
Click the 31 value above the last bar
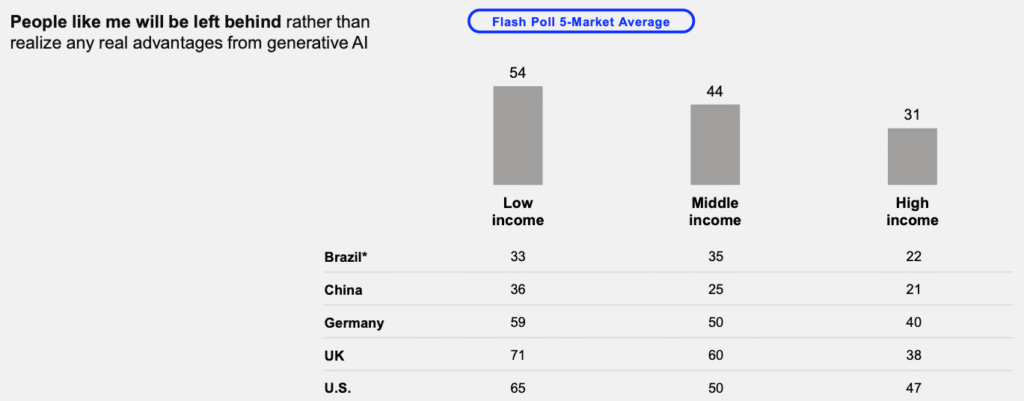[x=912, y=115]
